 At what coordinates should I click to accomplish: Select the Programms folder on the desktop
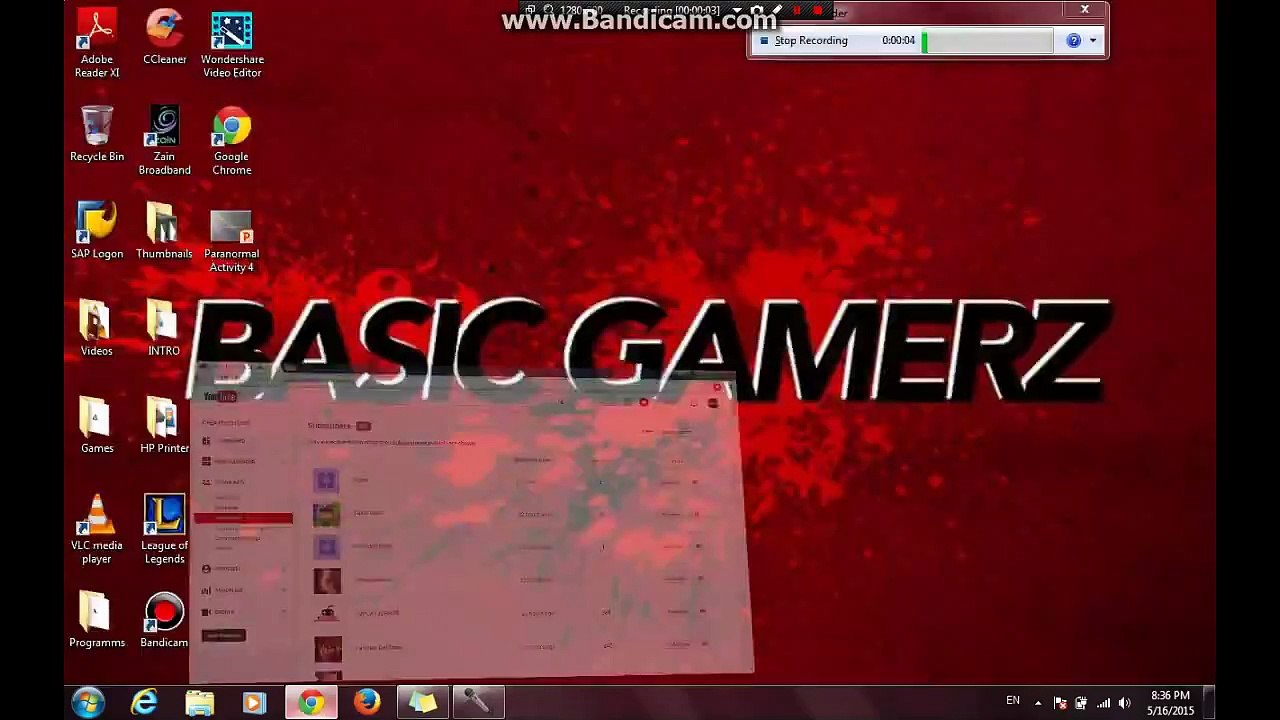click(97, 620)
